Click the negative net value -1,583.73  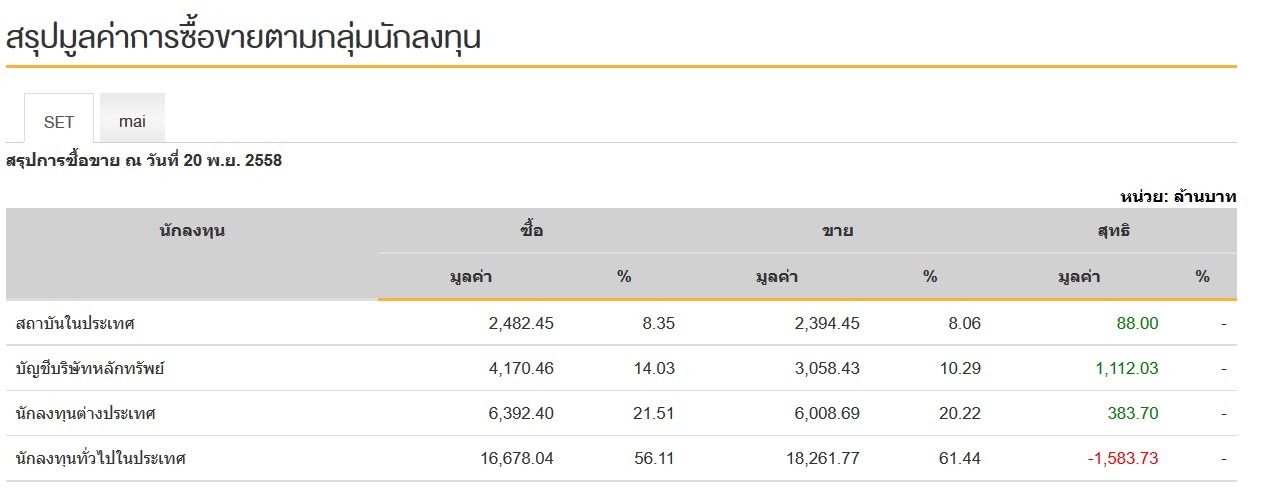[1122, 459]
